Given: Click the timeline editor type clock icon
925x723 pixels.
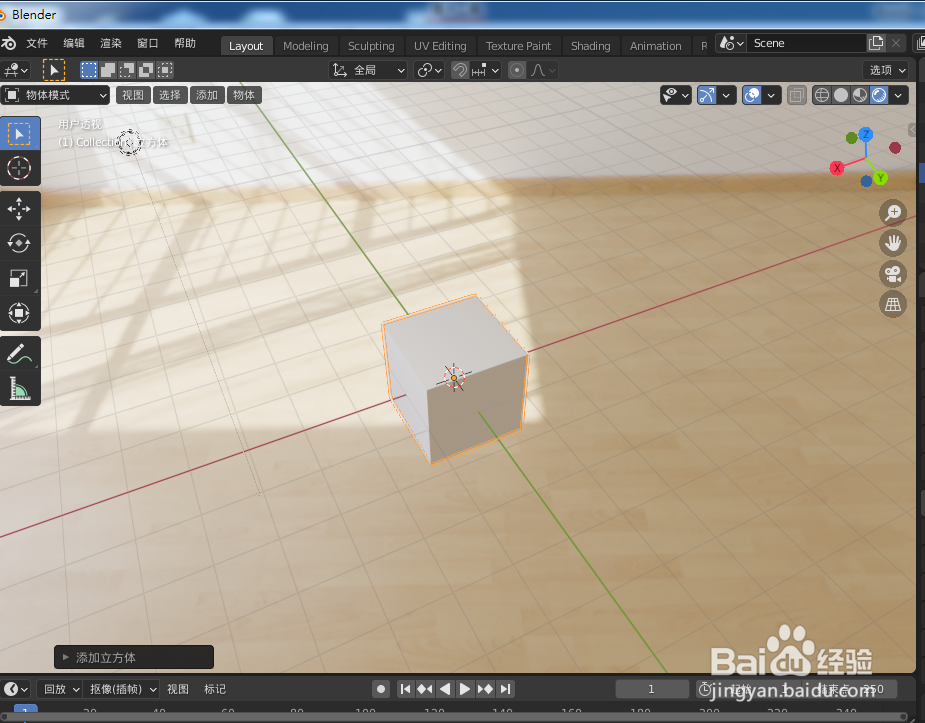Looking at the screenshot, I should tap(15, 689).
